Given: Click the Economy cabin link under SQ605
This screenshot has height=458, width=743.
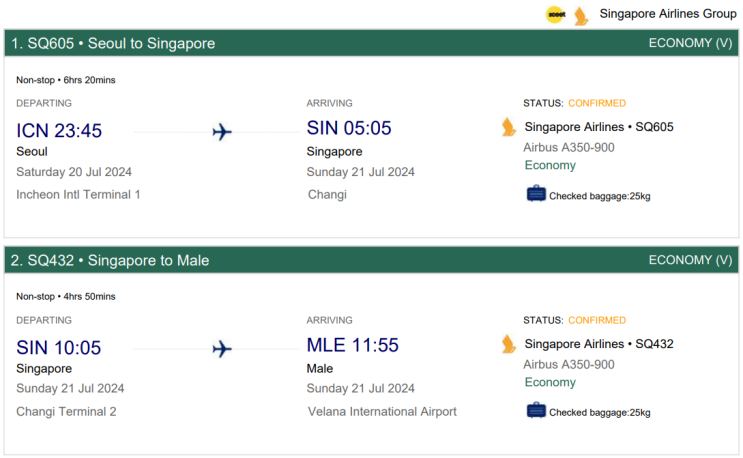Looking at the screenshot, I should point(550,165).
